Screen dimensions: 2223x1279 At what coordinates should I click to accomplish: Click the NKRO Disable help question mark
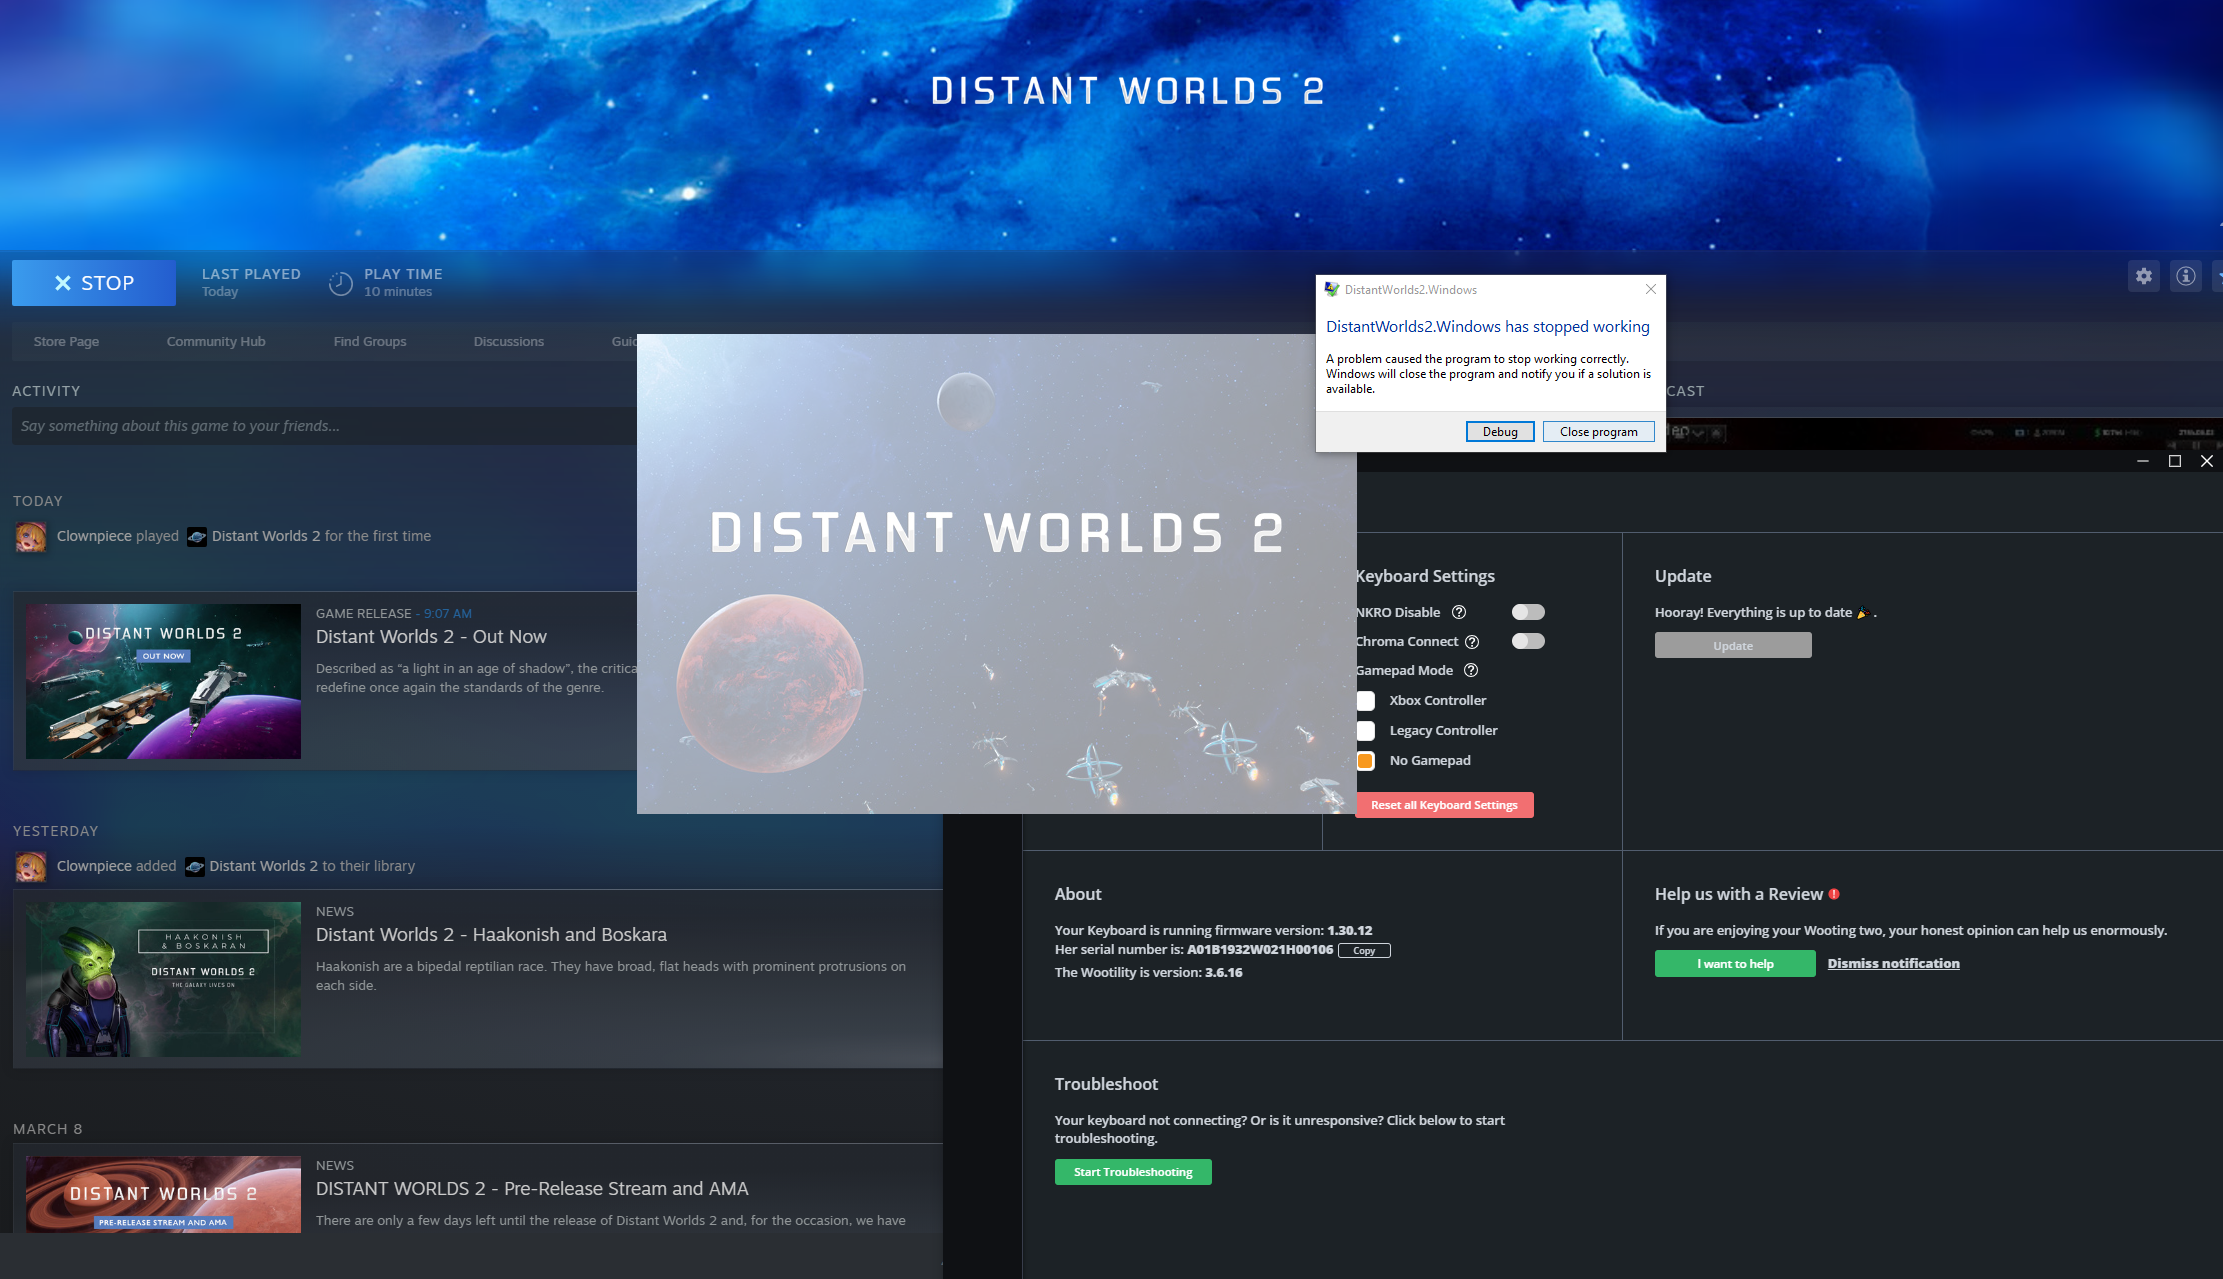(1459, 612)
